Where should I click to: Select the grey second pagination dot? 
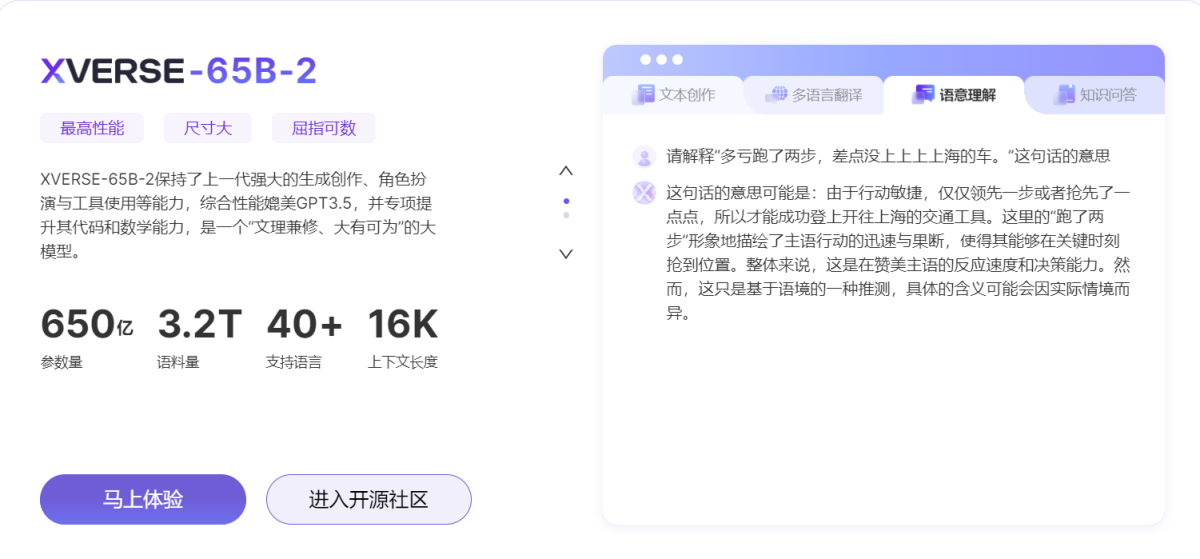[566, 215]
